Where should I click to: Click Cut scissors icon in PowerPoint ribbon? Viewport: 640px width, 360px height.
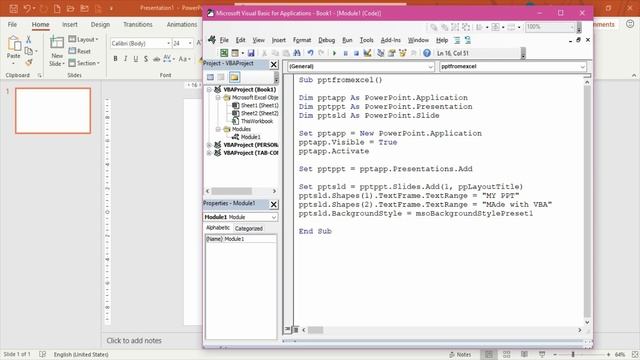point(29,40)
